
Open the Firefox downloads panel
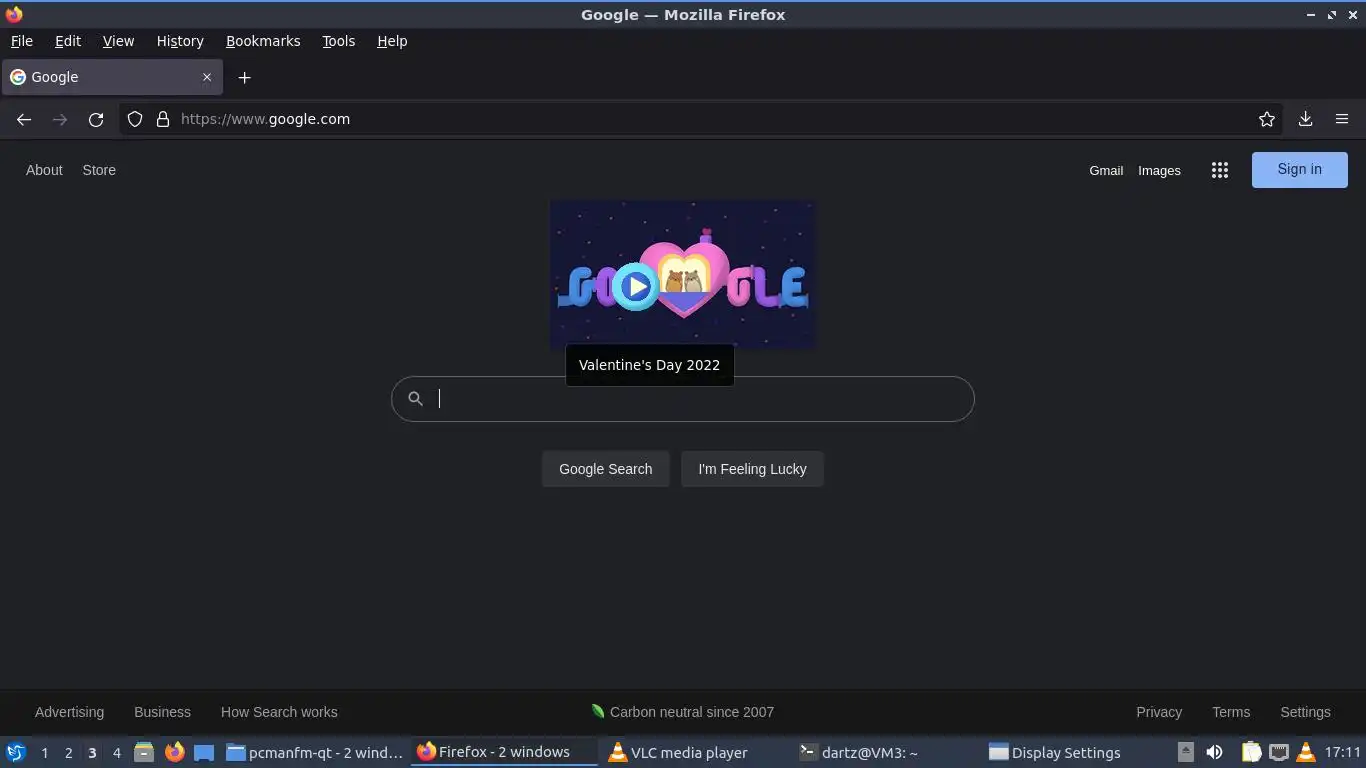pos(1305,119)
